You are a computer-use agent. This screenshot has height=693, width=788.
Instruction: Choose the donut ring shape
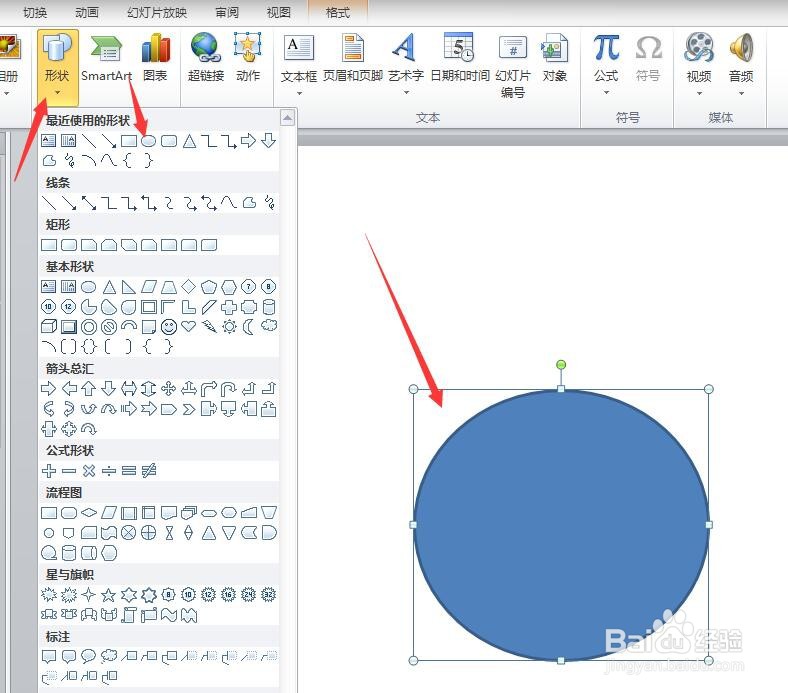tap(89, 327)
